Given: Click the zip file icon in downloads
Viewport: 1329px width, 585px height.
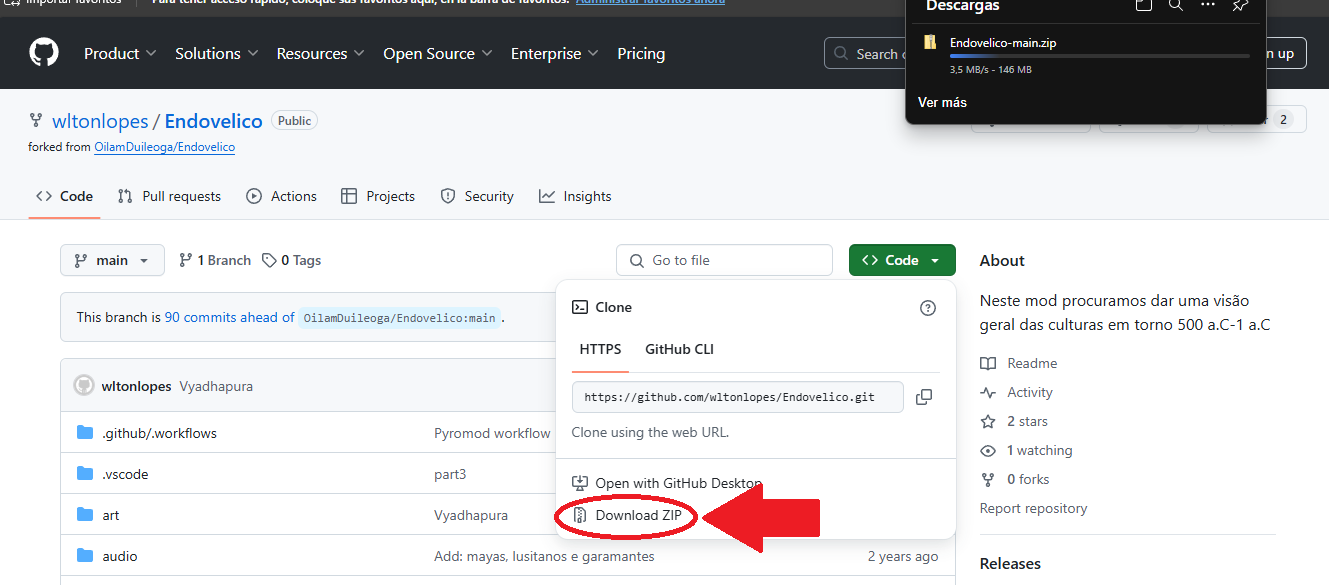Looking at the screenshot, I should 930,43.
